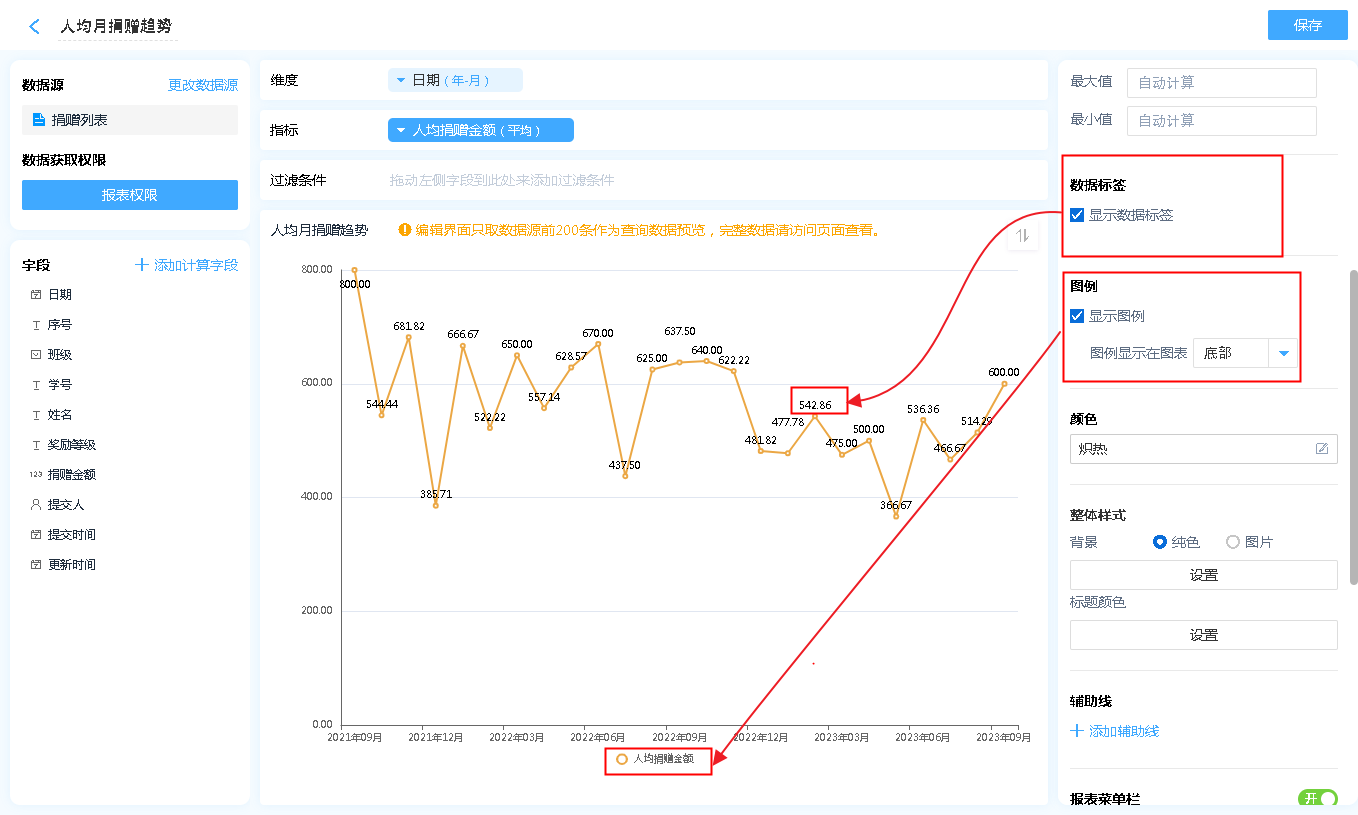Turn off the 报表菜单栏 toggle switch
1358x815 pixels.
click(x=1317, y=798)
